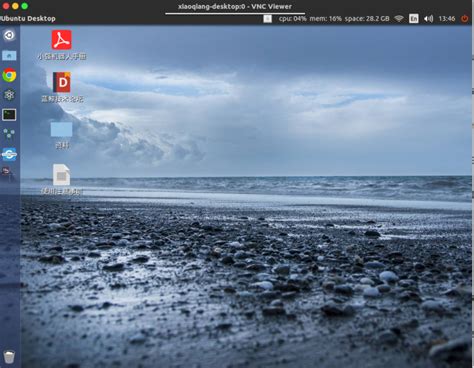474x368 pixels.
Task: Open the dark launcher below the blue icon
Action: 8,173
